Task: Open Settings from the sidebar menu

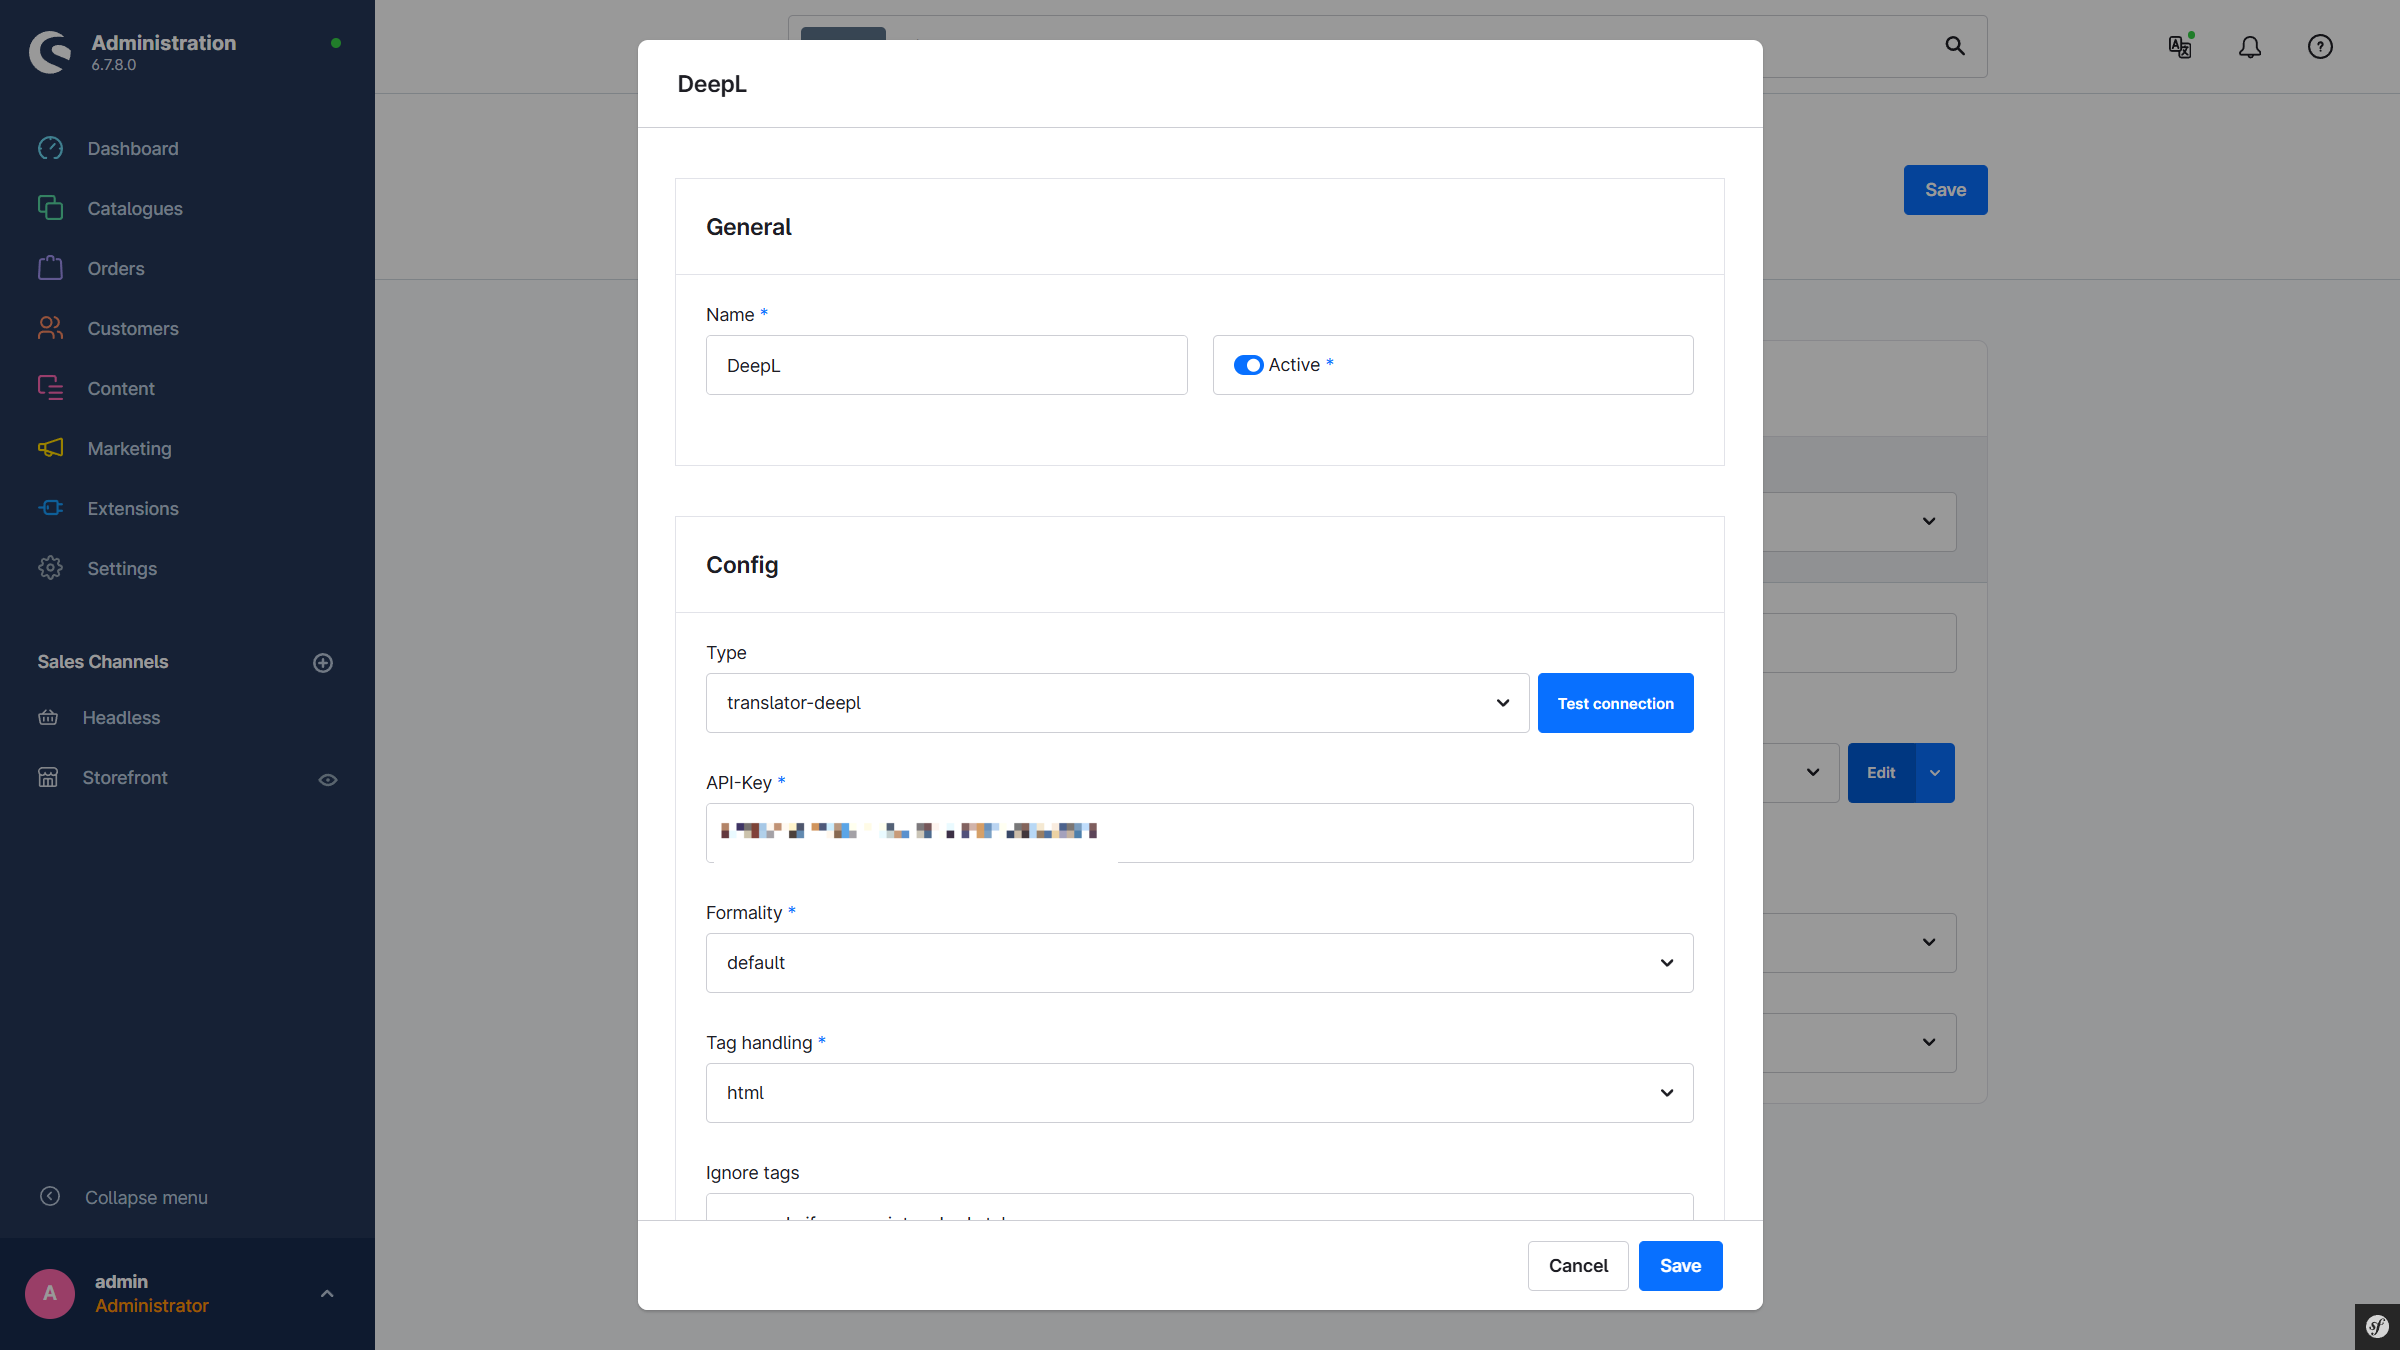Action: click(x=121, y=568)
